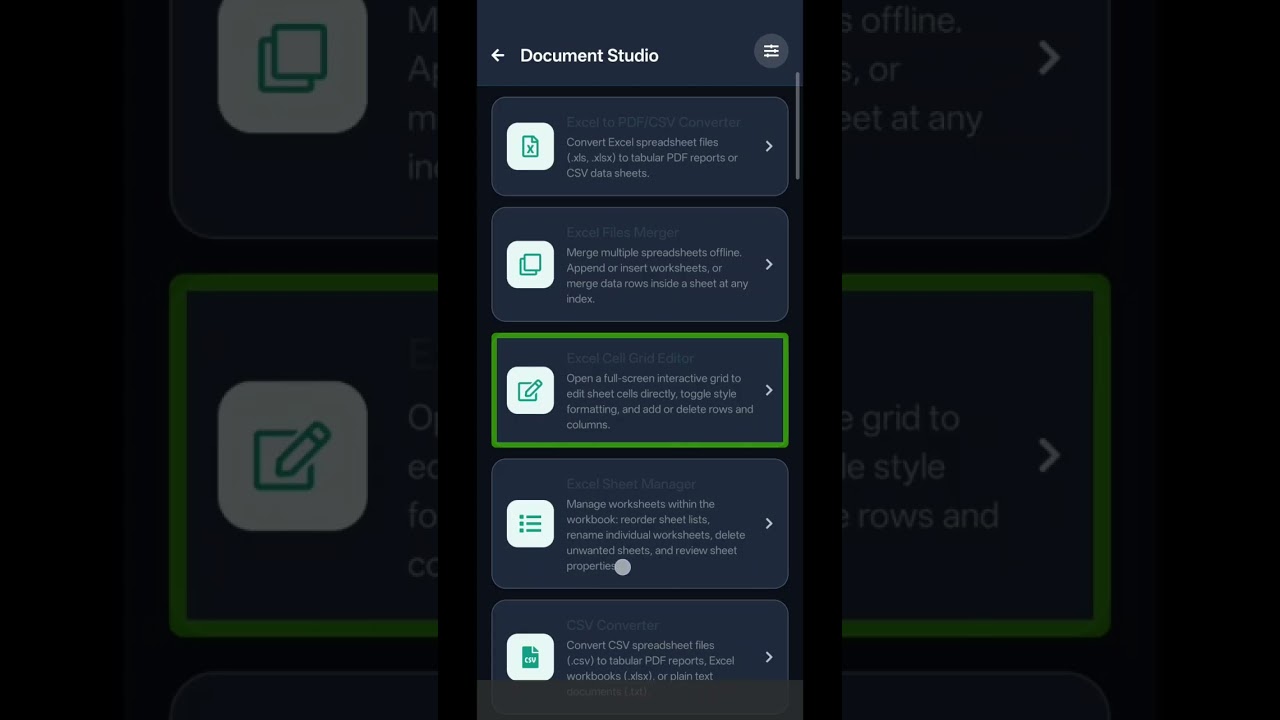Open CSV Converter via its chevron

pos(769,657)
